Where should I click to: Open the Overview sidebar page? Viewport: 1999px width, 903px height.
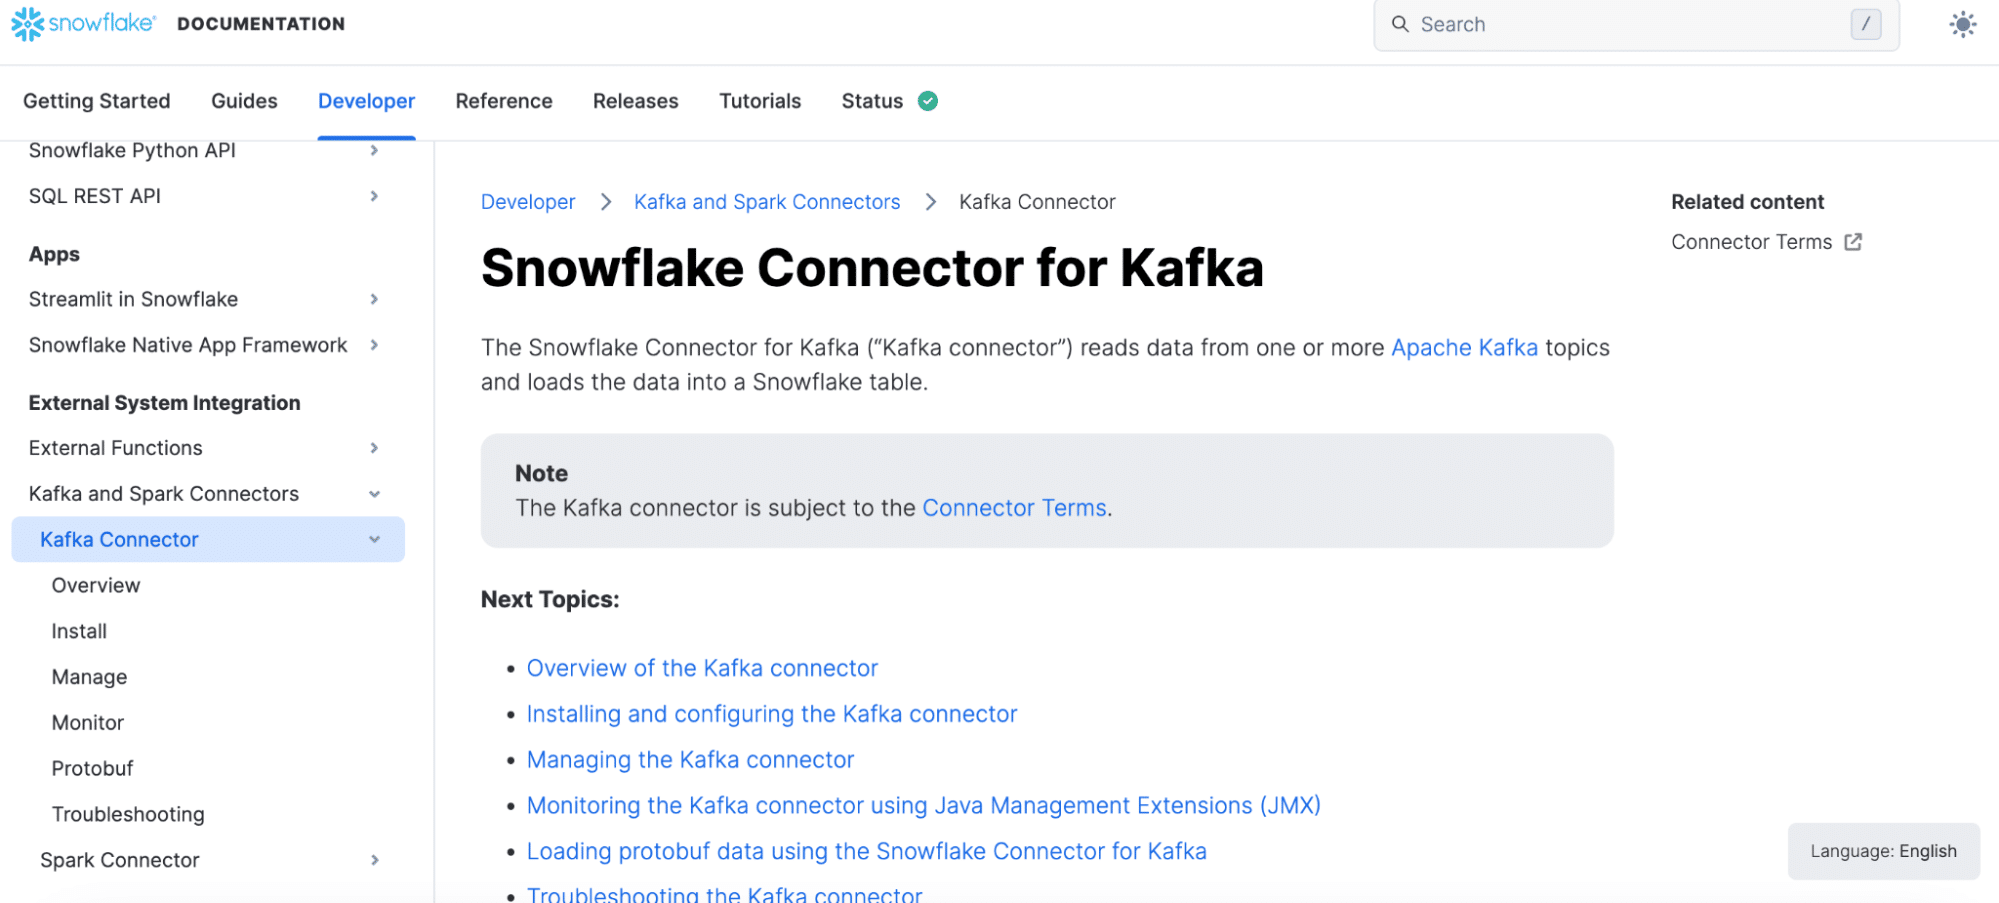(x=96, y=585)
